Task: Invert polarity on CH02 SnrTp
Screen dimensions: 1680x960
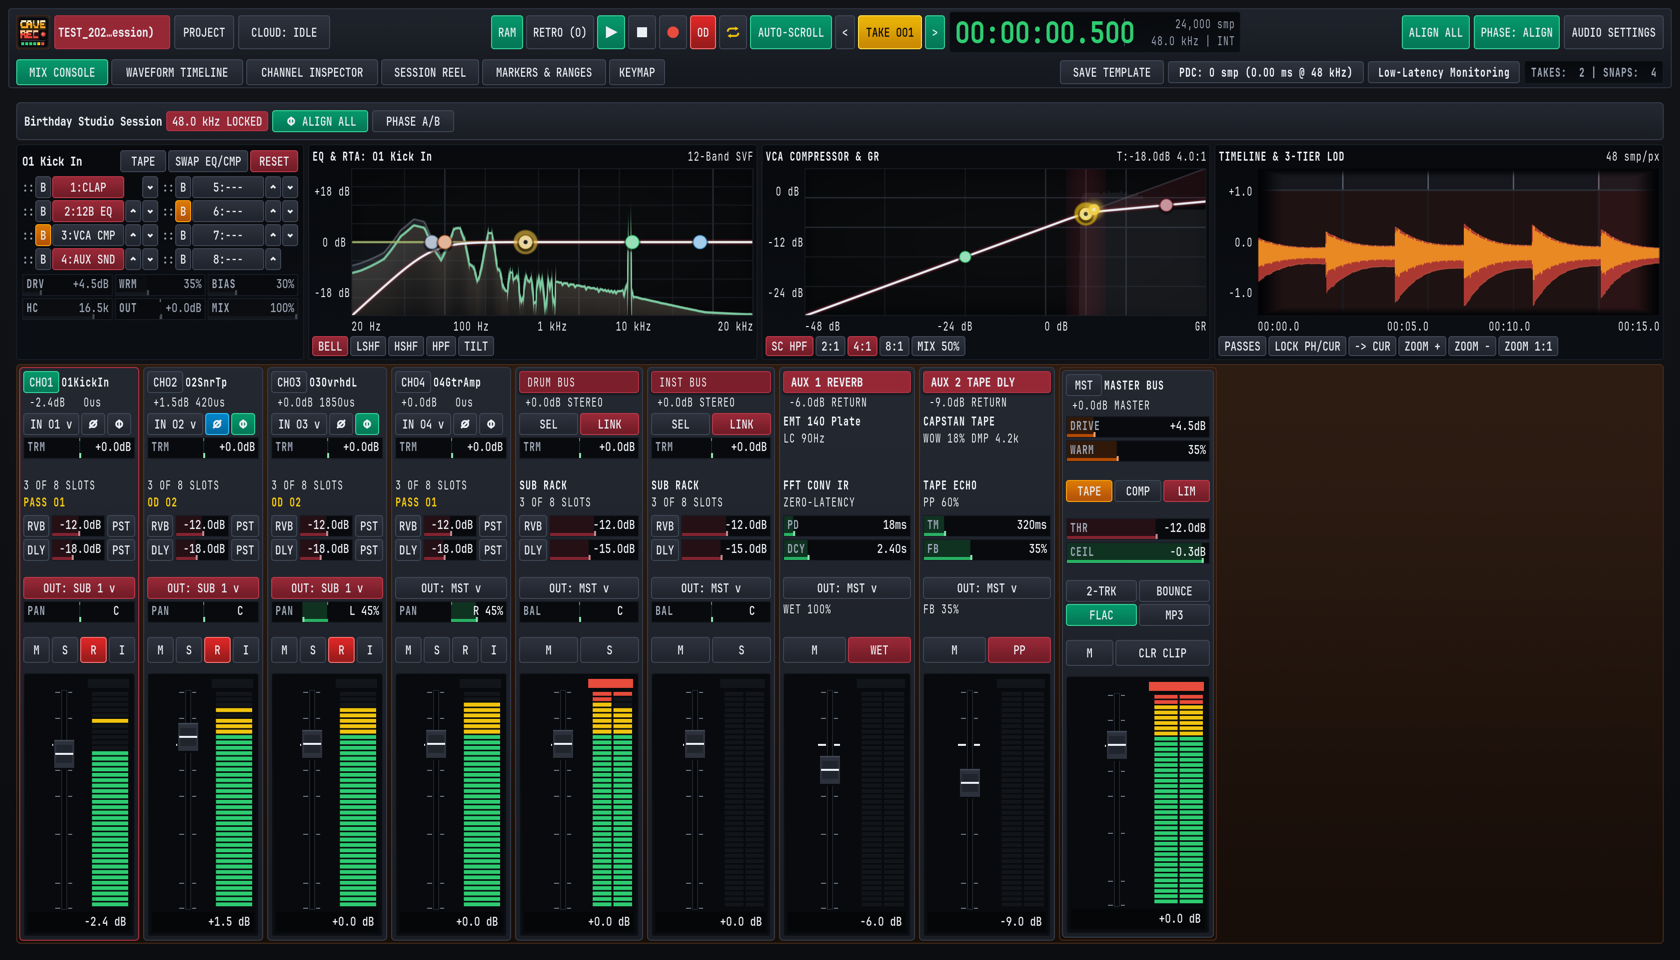Action: tap(217, 424)
